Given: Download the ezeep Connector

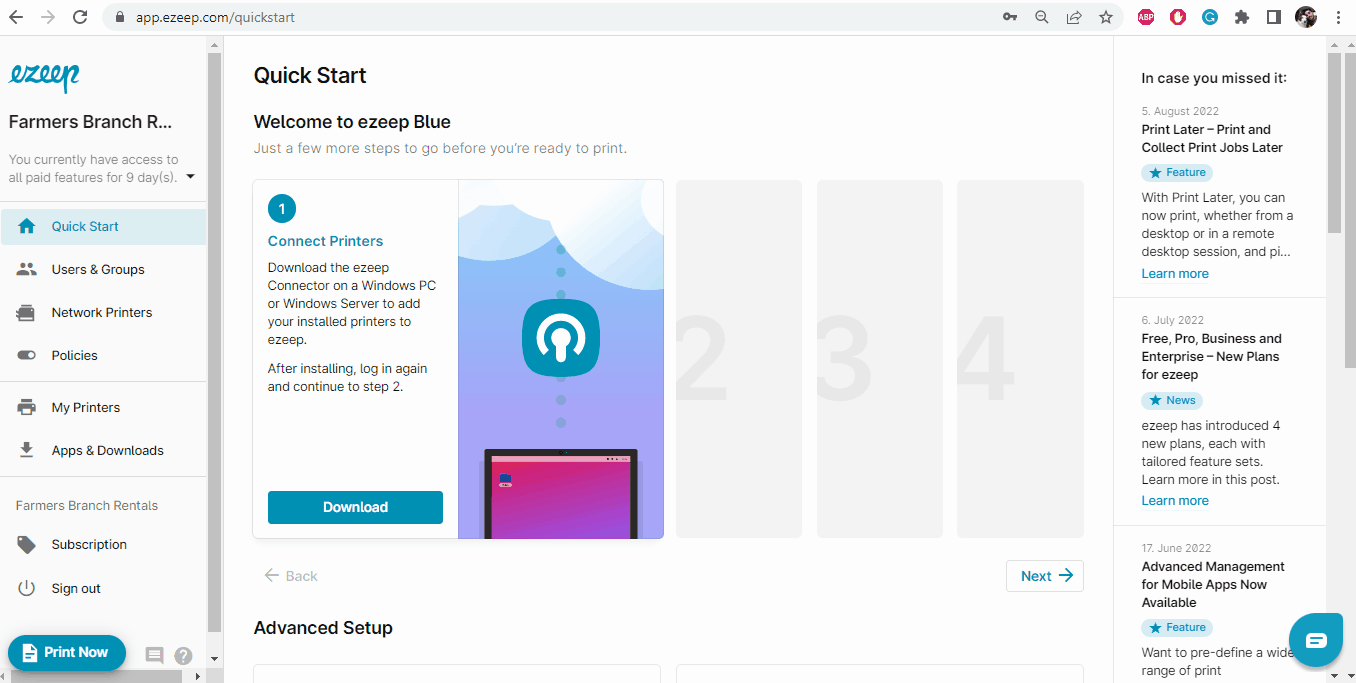Looking at the screenshot, I should tap(355, 507).
